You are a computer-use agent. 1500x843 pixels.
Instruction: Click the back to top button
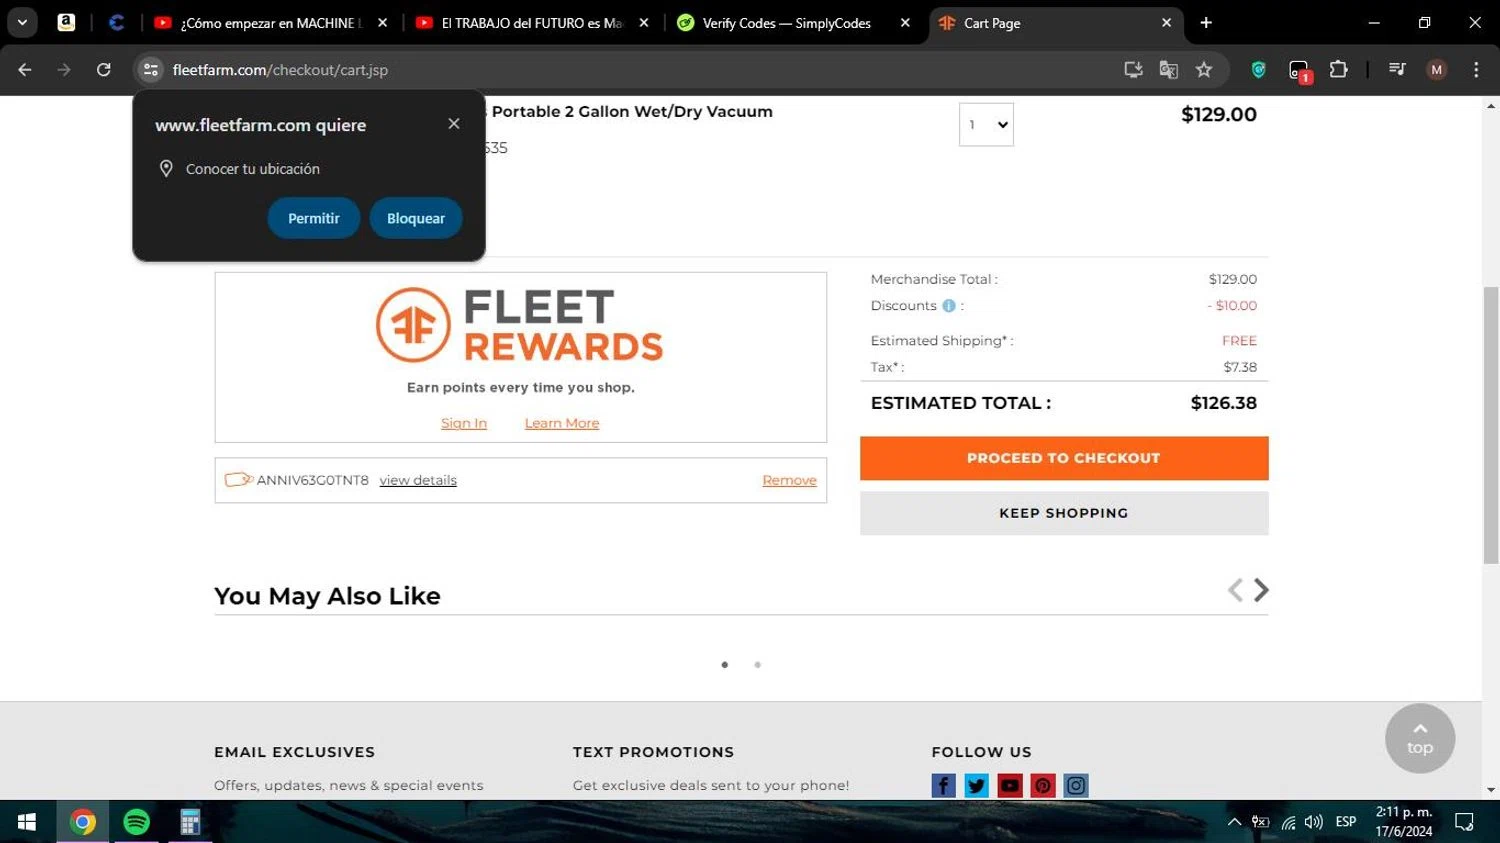coord(1420,738)
